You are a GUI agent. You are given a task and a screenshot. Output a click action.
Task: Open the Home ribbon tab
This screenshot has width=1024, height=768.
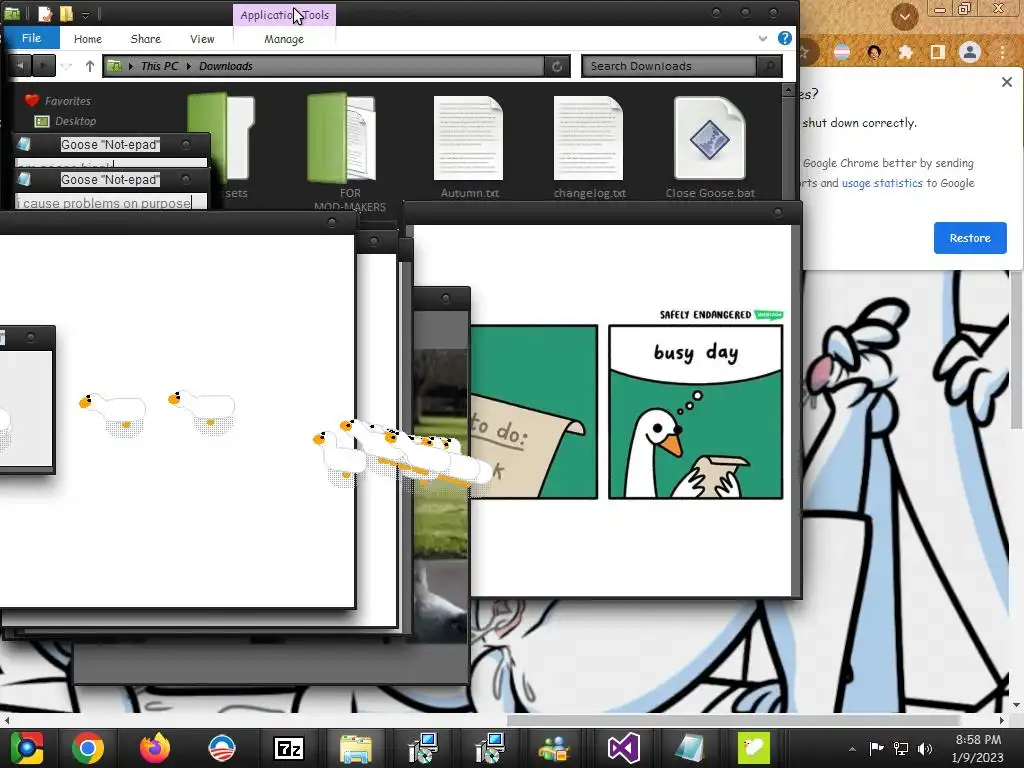pyautogui.click(x=88, y=39)
